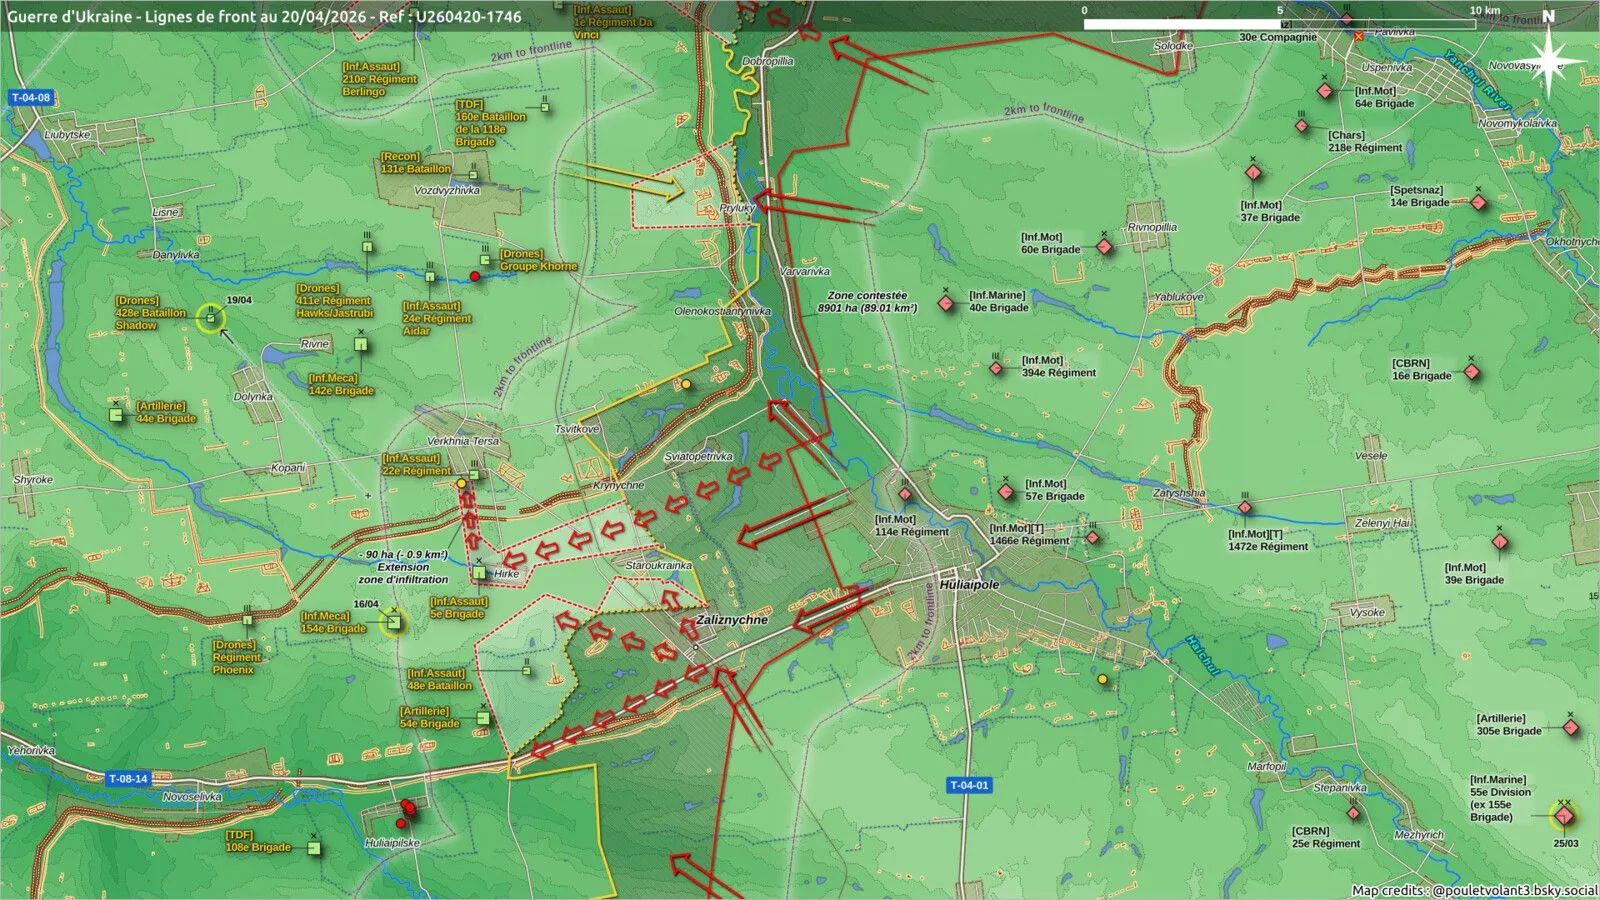Click the Huliaipole town label
Screen dimensions: 1600x900
point(969,585)
